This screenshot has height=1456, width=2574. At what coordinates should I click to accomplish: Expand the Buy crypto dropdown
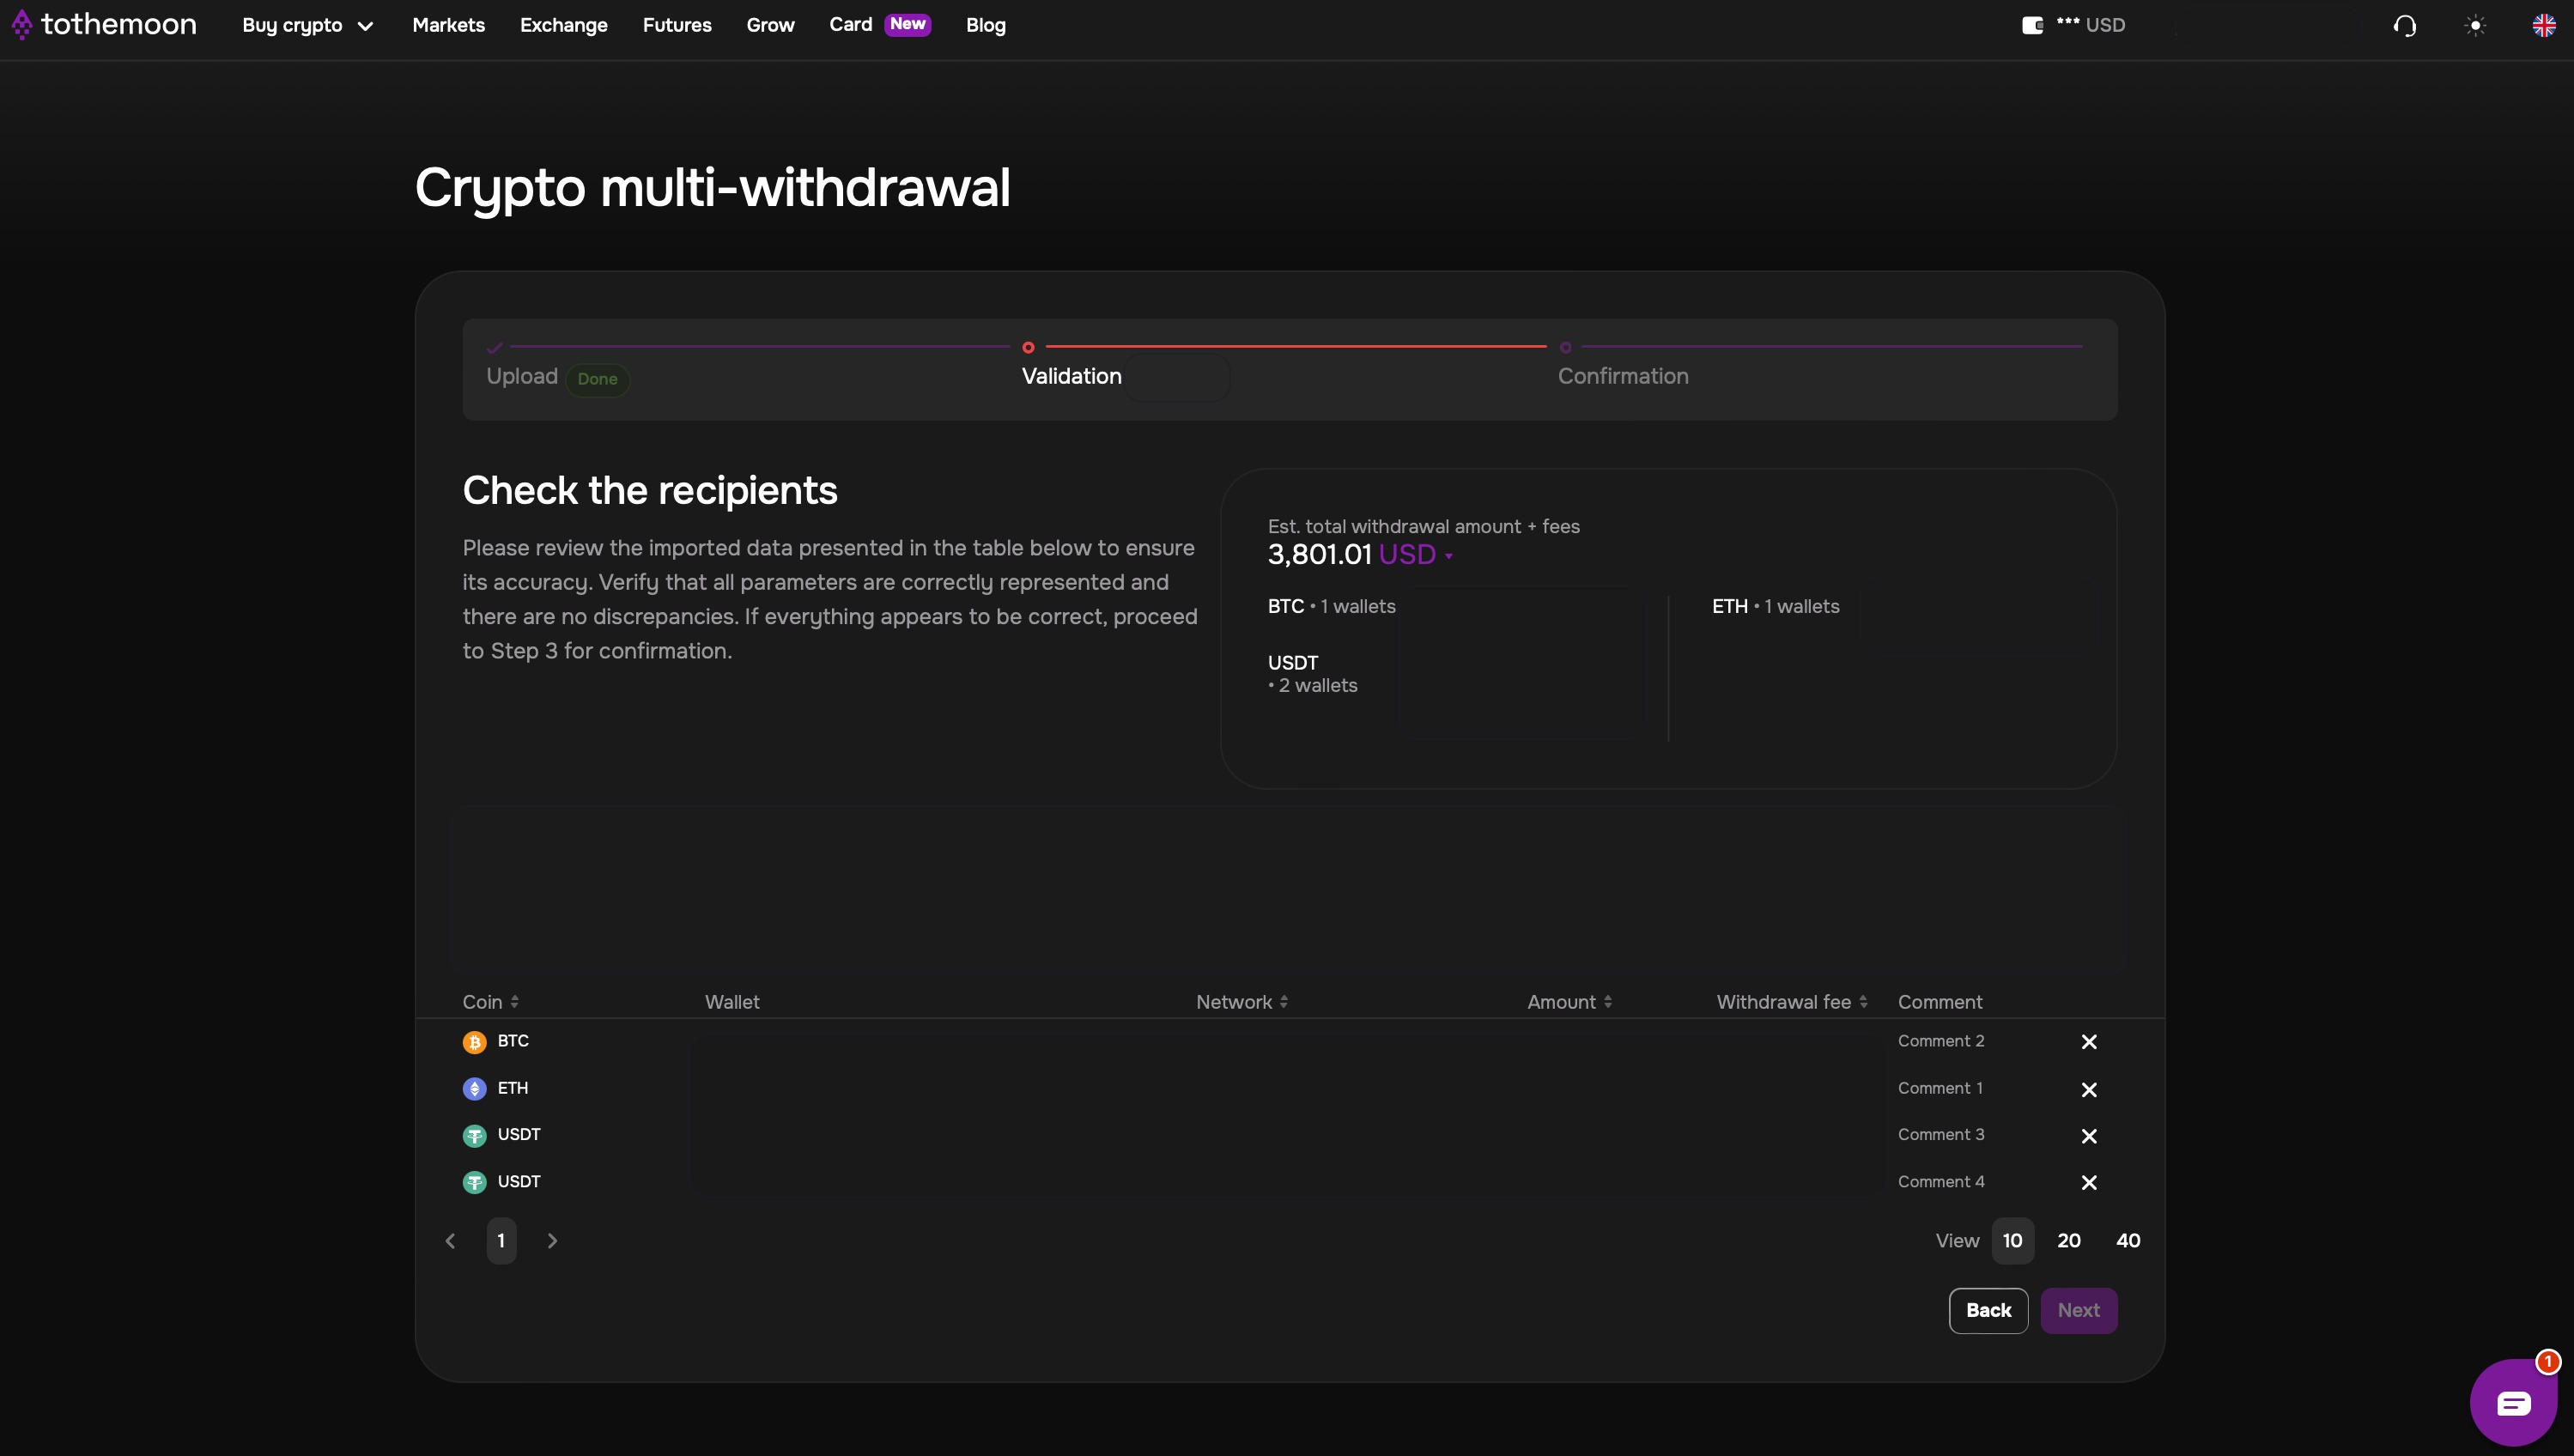coord(307,25)
